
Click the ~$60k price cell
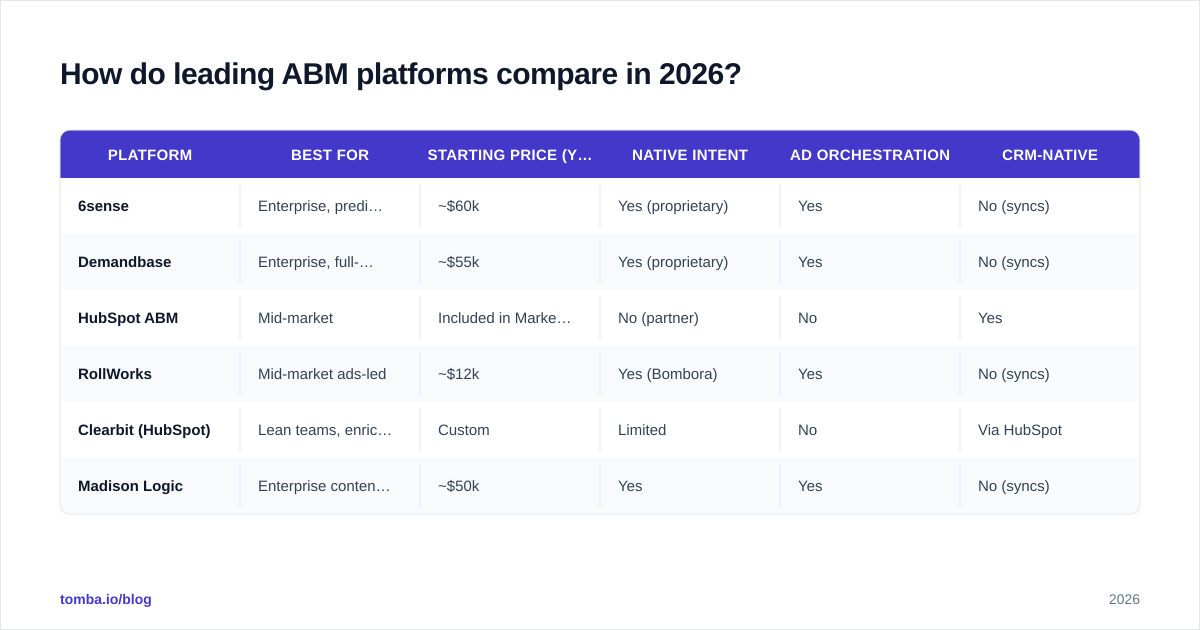point(510,206)
